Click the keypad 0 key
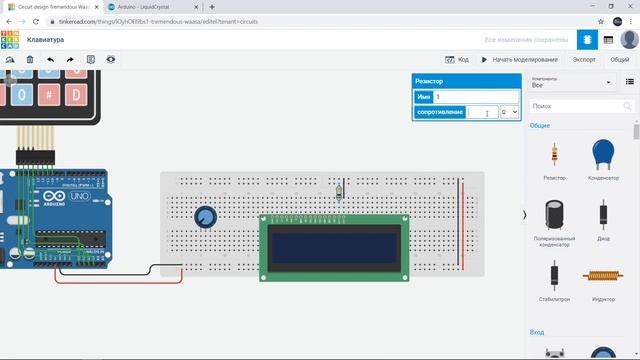Viewport: 640px width, 360px height. pos(22,95)
